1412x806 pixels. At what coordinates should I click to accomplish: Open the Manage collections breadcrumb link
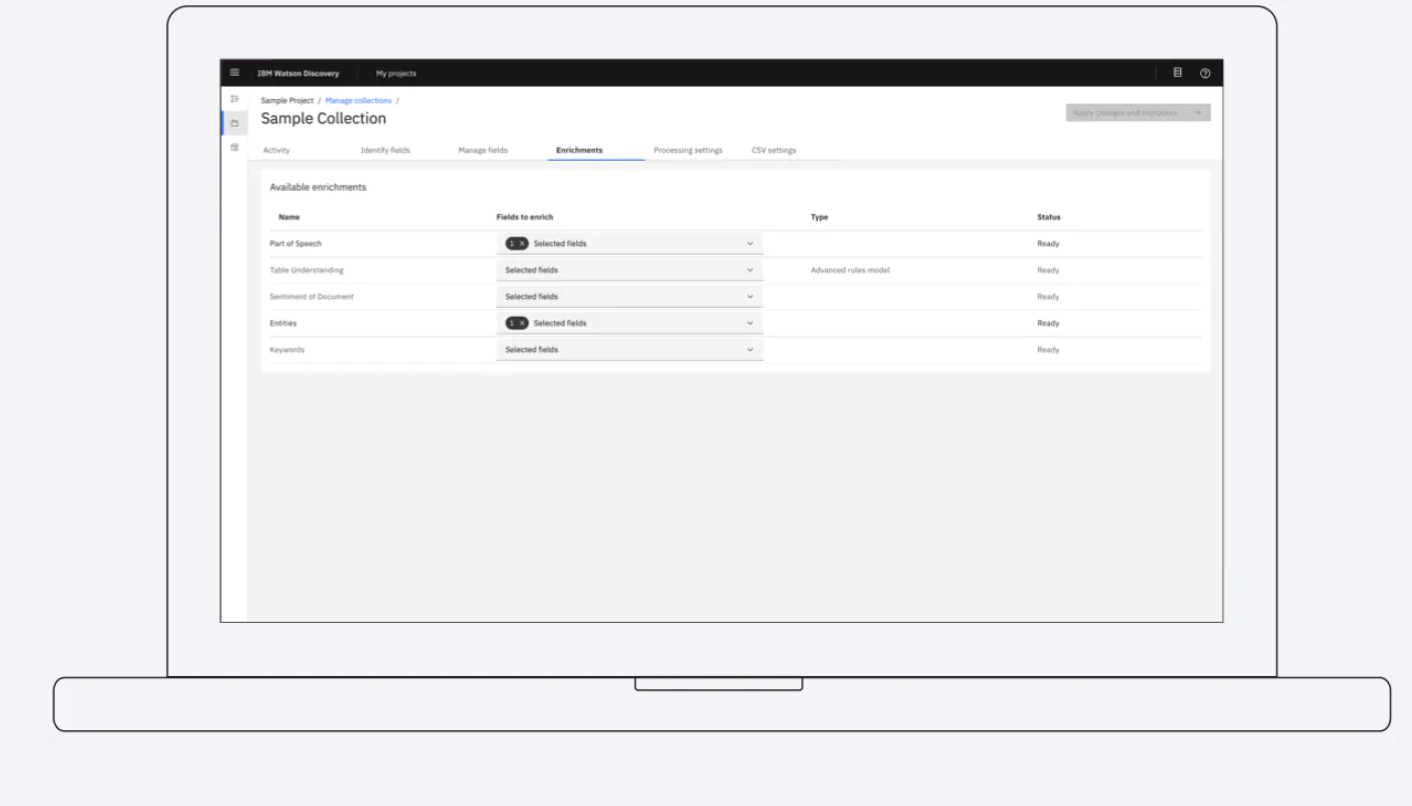click(x=358, y=100)
